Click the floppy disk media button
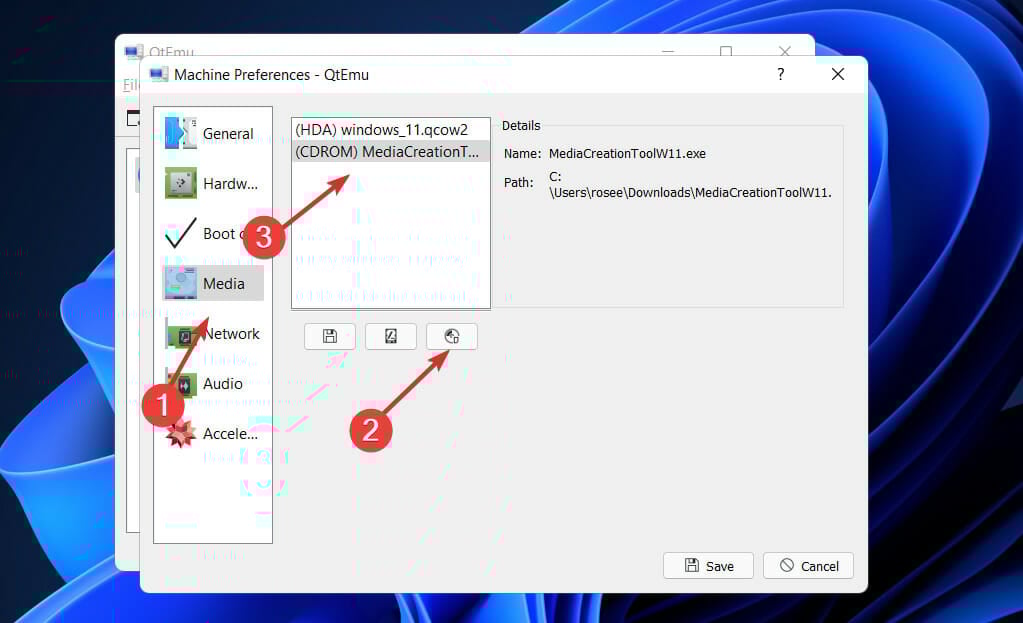The width and height of the screenshot is (1023, 623). [329, 337]
